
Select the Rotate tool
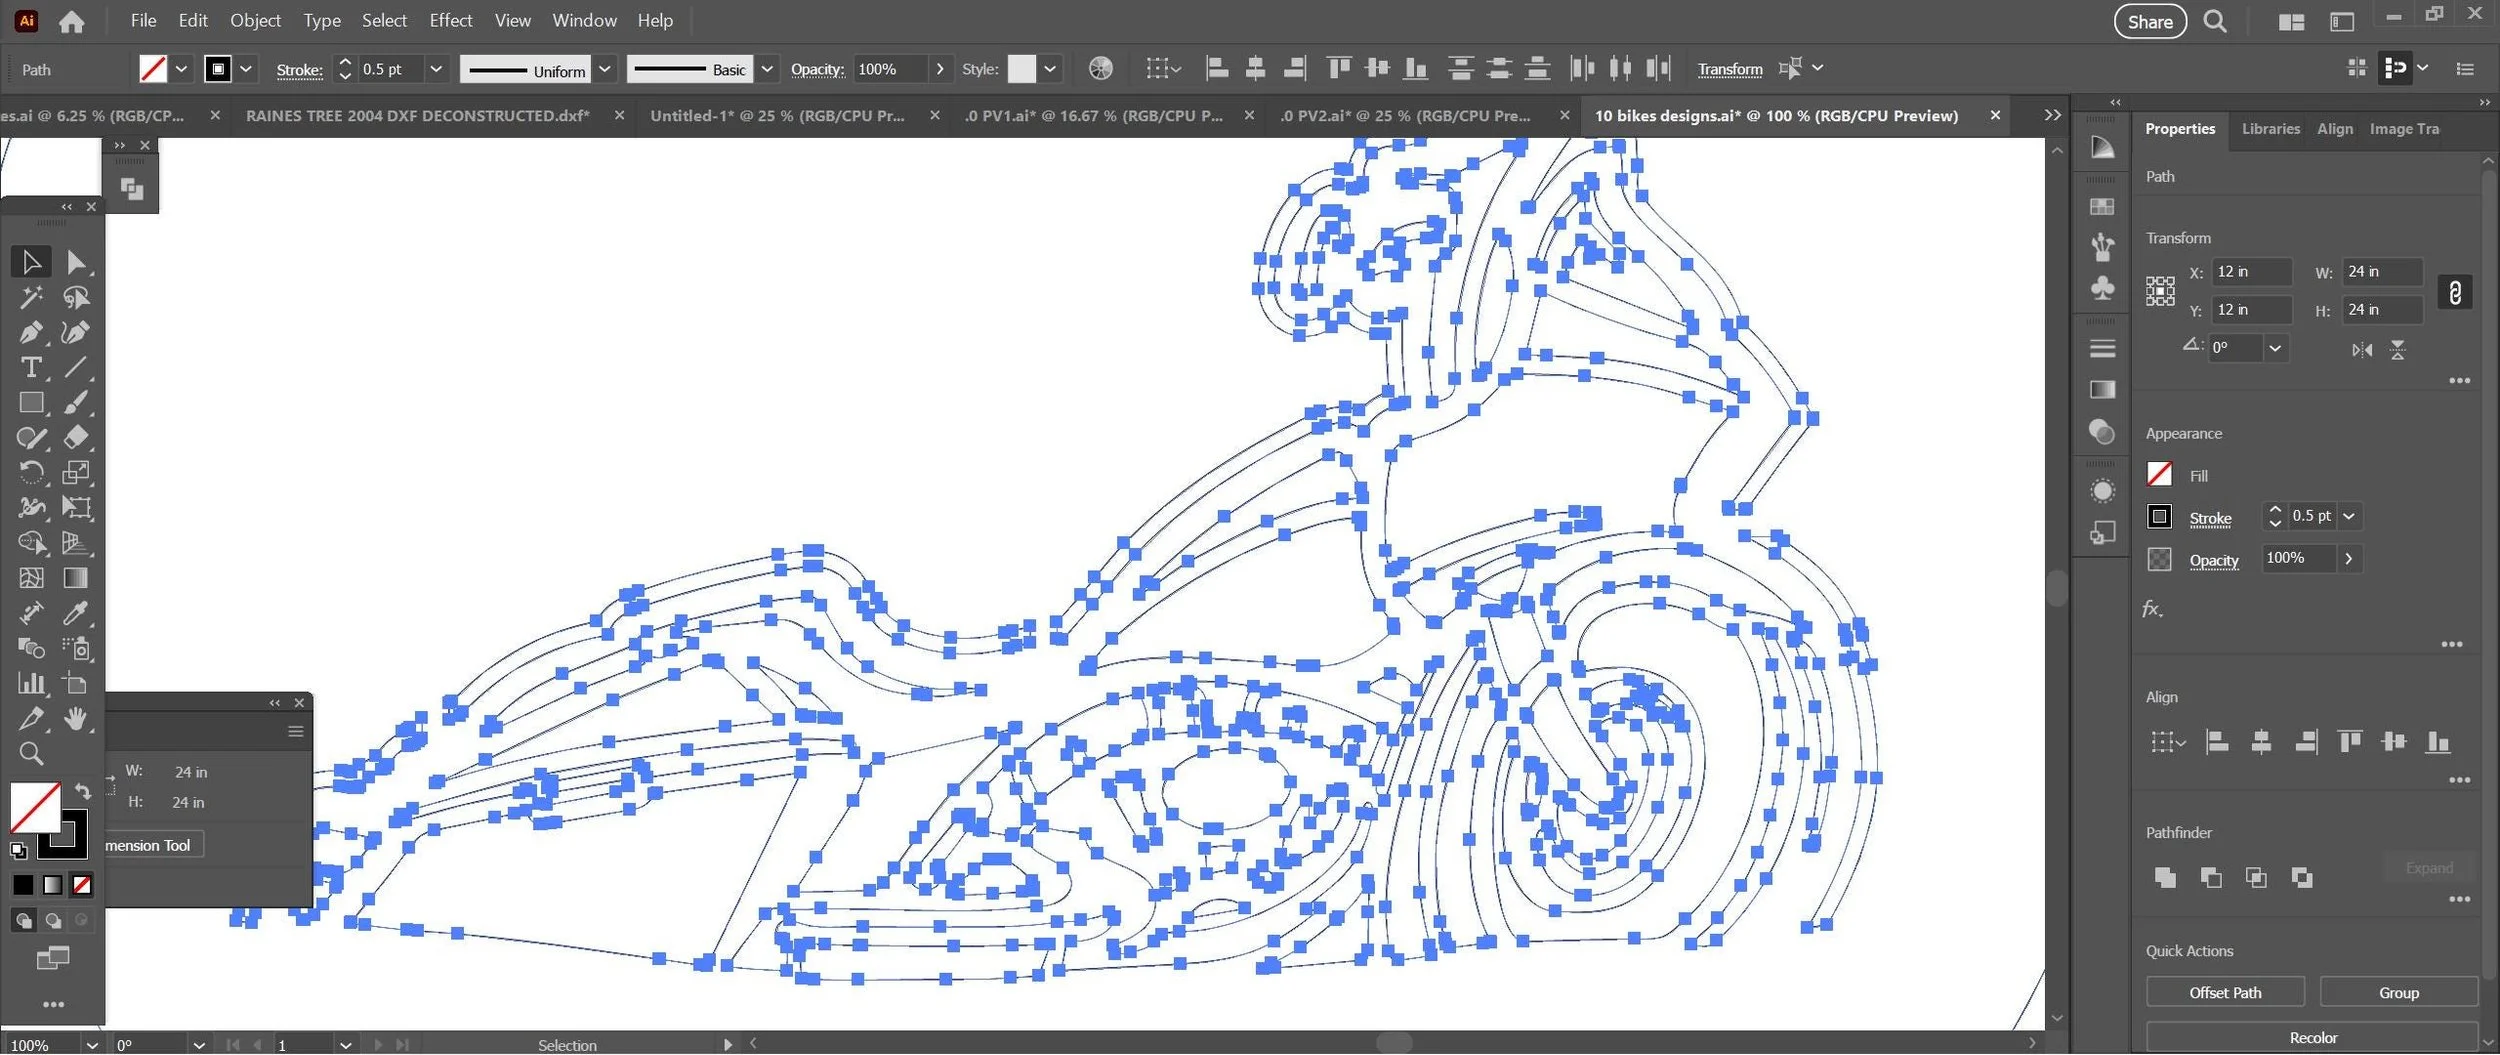tap(31, 472)
